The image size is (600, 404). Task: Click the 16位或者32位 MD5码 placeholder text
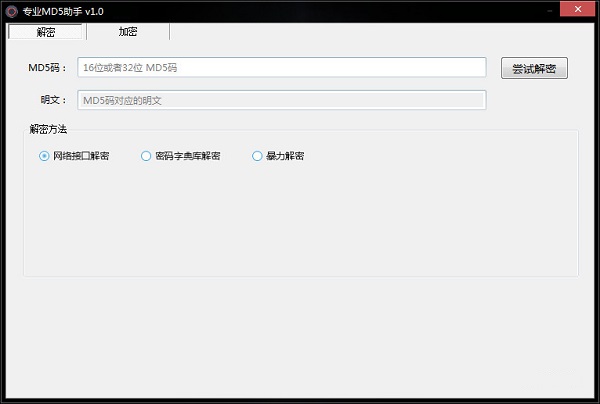[x=130, y=68]
